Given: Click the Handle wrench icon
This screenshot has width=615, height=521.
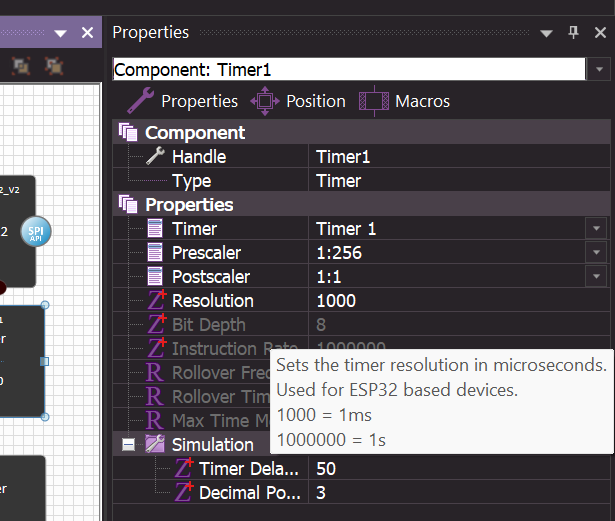Looking at the screenshot, I should click(155, 156).
